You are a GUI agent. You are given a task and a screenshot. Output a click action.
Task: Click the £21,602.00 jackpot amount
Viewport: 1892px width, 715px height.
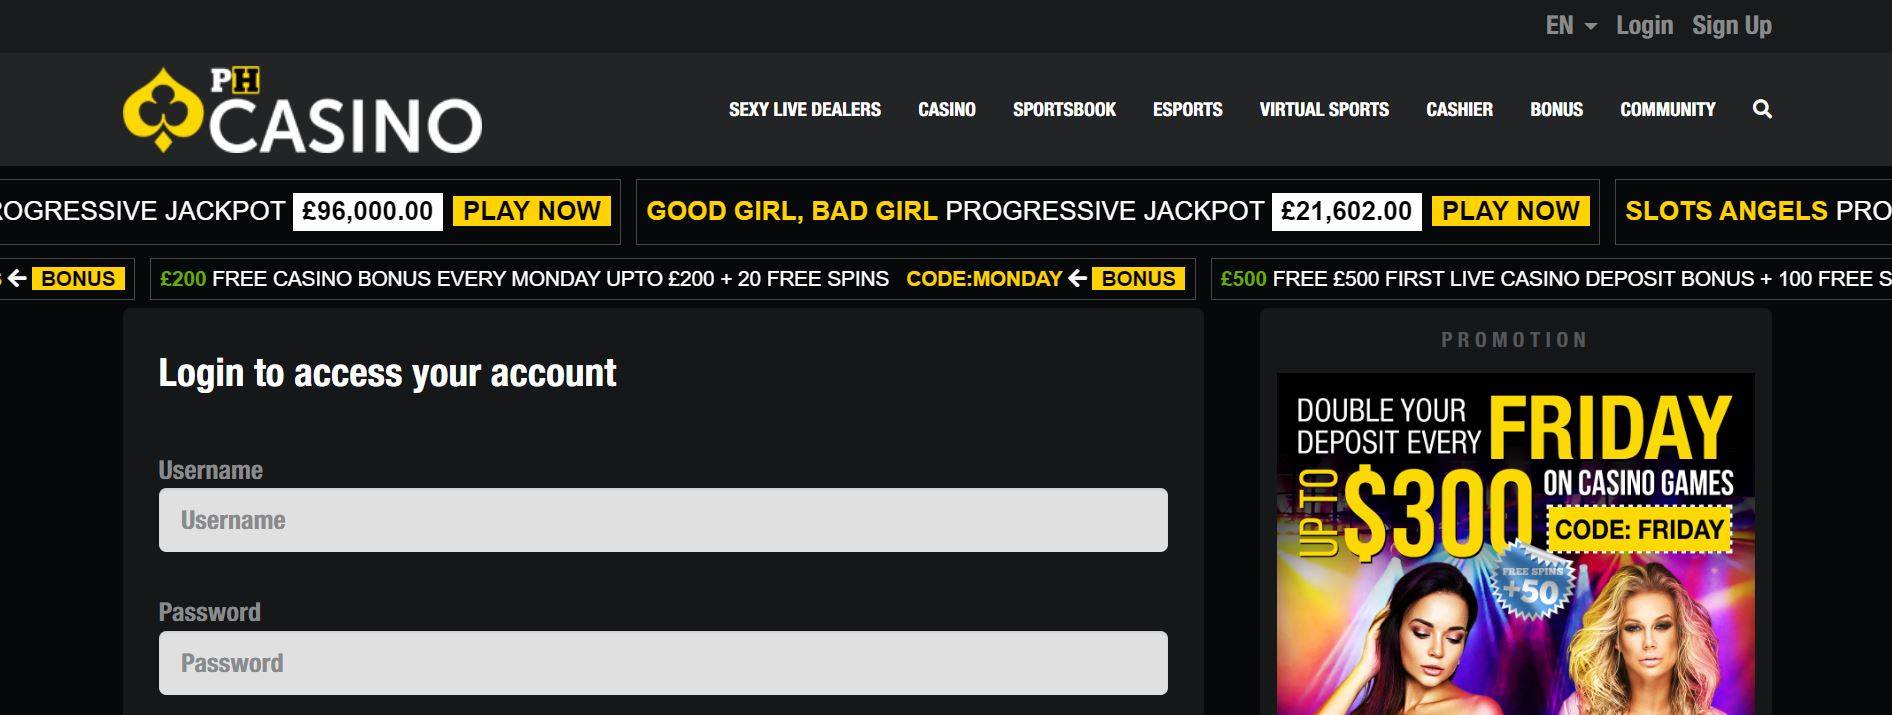coord(1347,211)
